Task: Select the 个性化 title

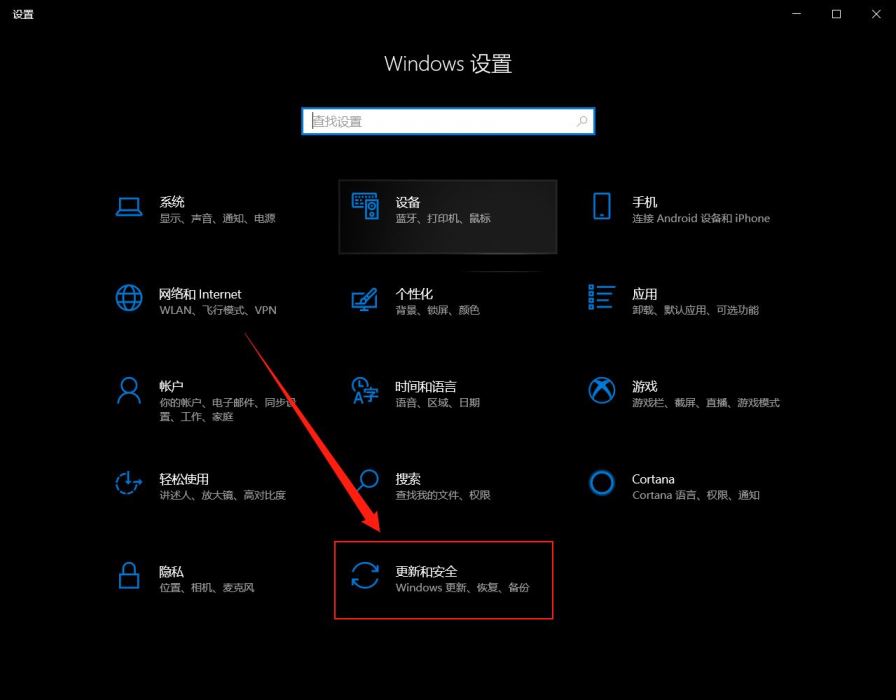Action: 414,294
